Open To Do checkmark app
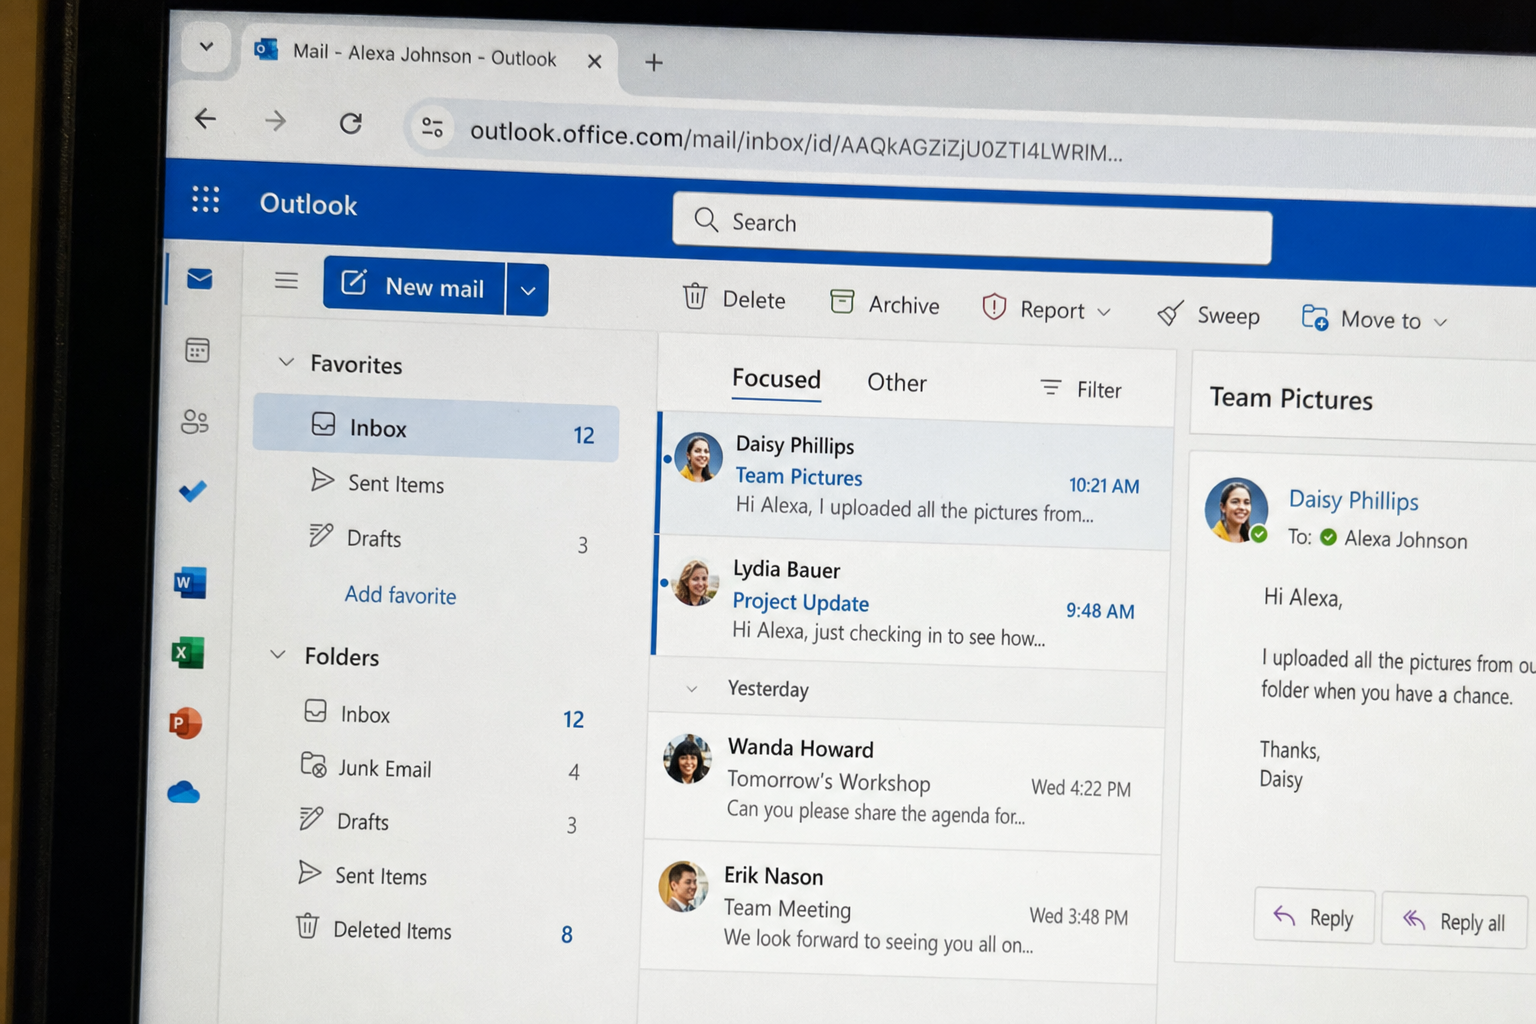 [192, 491]
